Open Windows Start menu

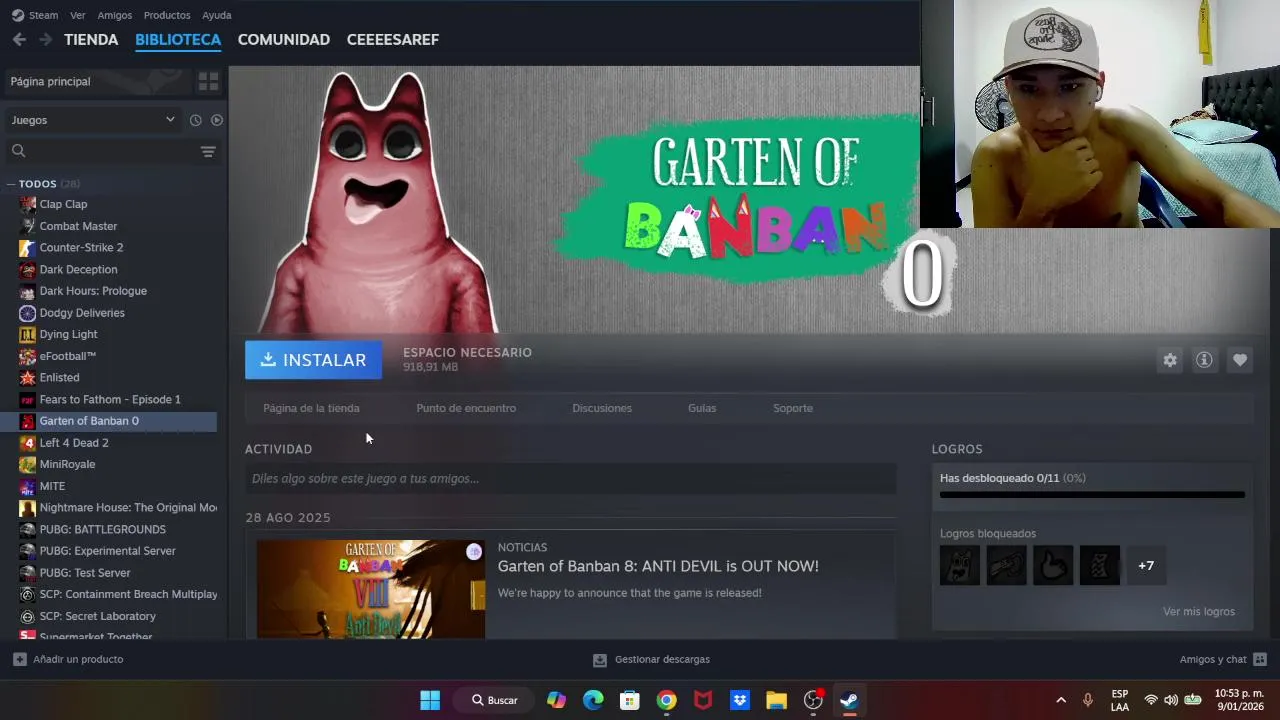pos(430,700)
